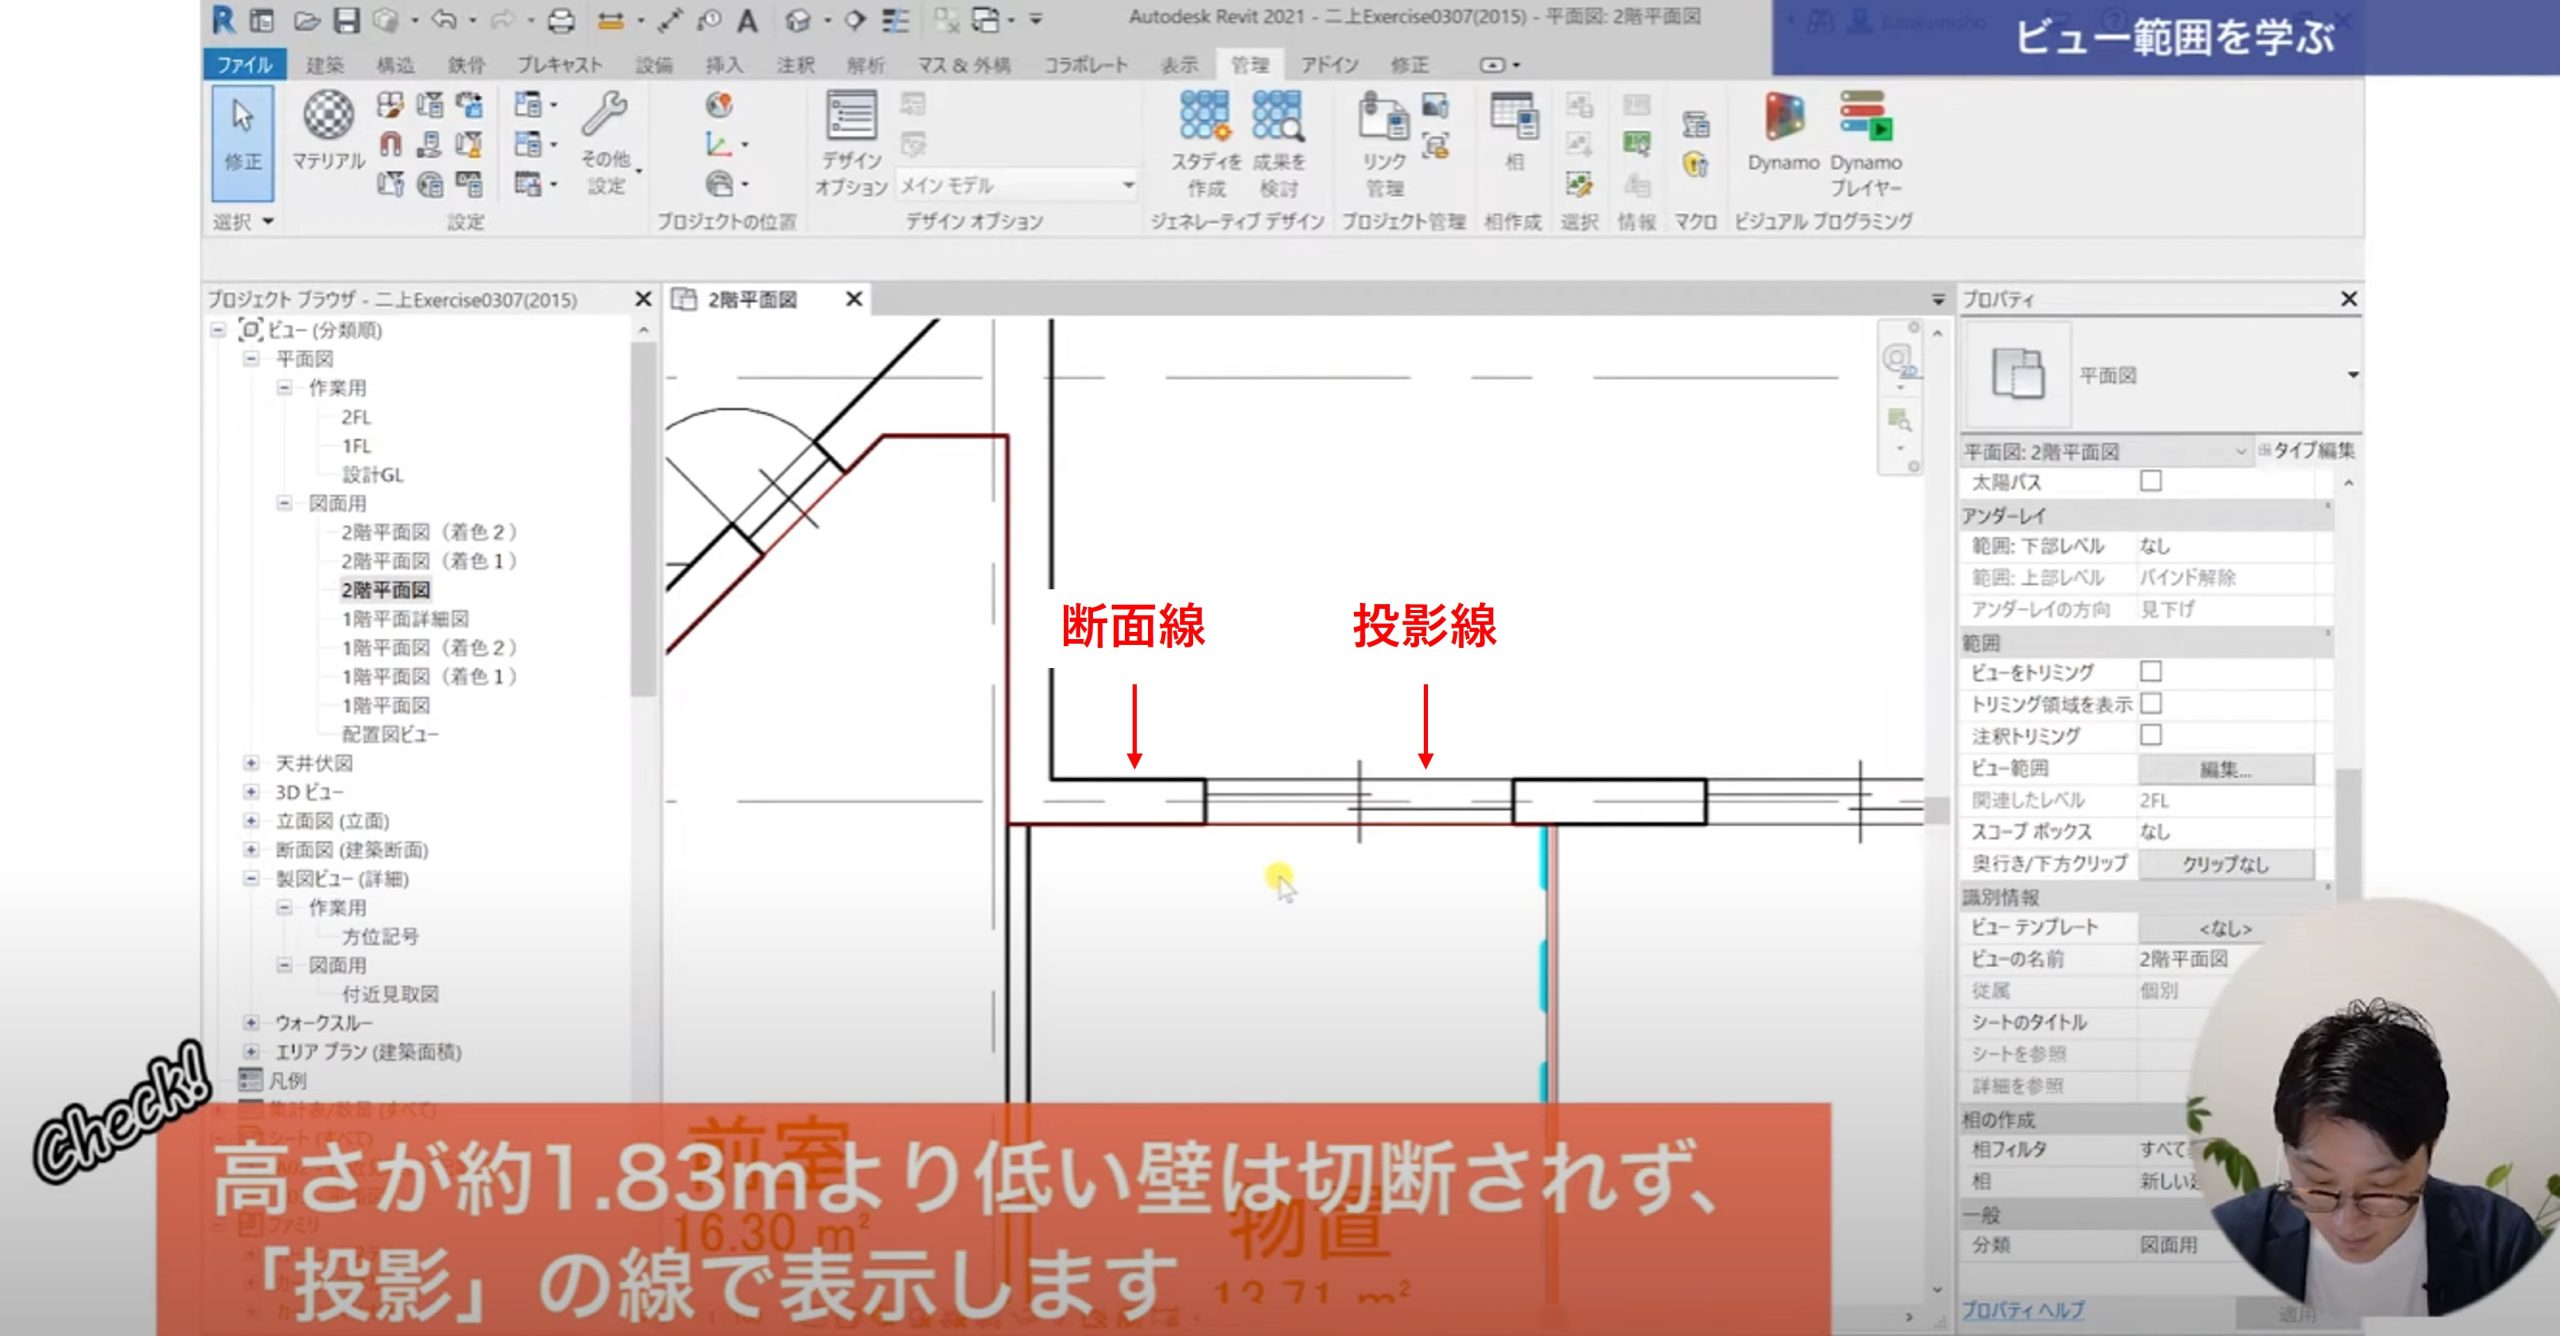
Task: Enable the Sun Path (太陽パス) checkbox
Action: tap(2151, 482)
